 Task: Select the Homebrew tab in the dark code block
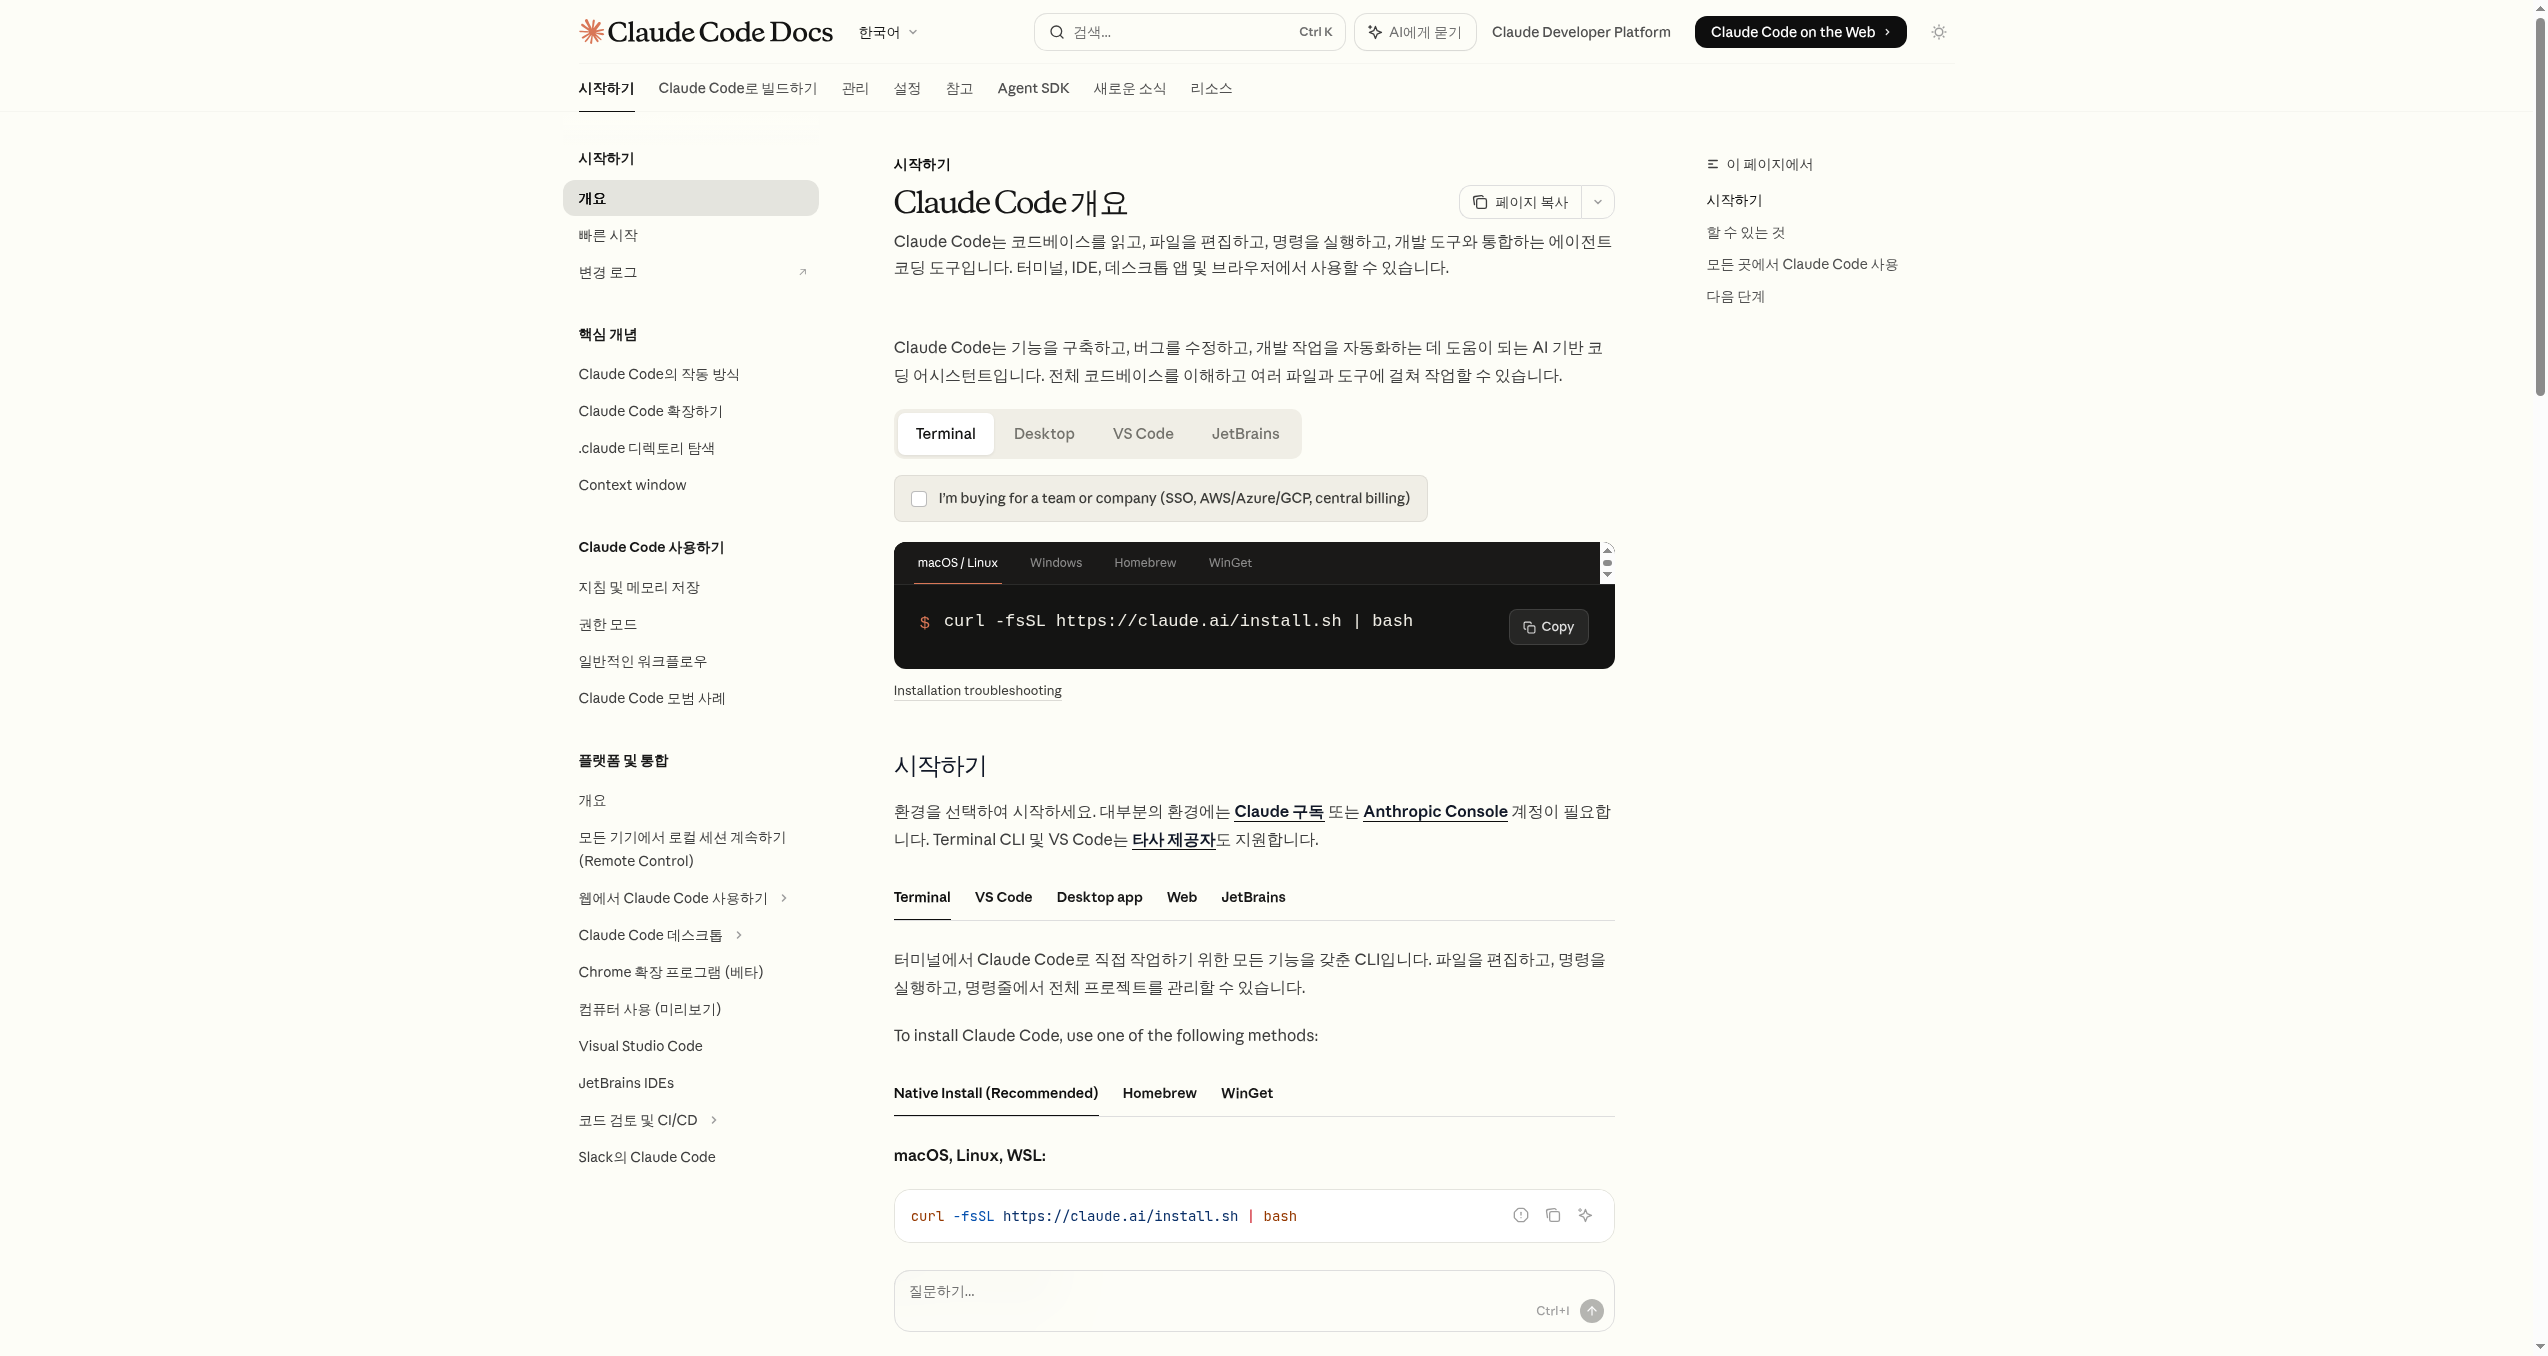pyautogui.click(x=1144, y=563)
